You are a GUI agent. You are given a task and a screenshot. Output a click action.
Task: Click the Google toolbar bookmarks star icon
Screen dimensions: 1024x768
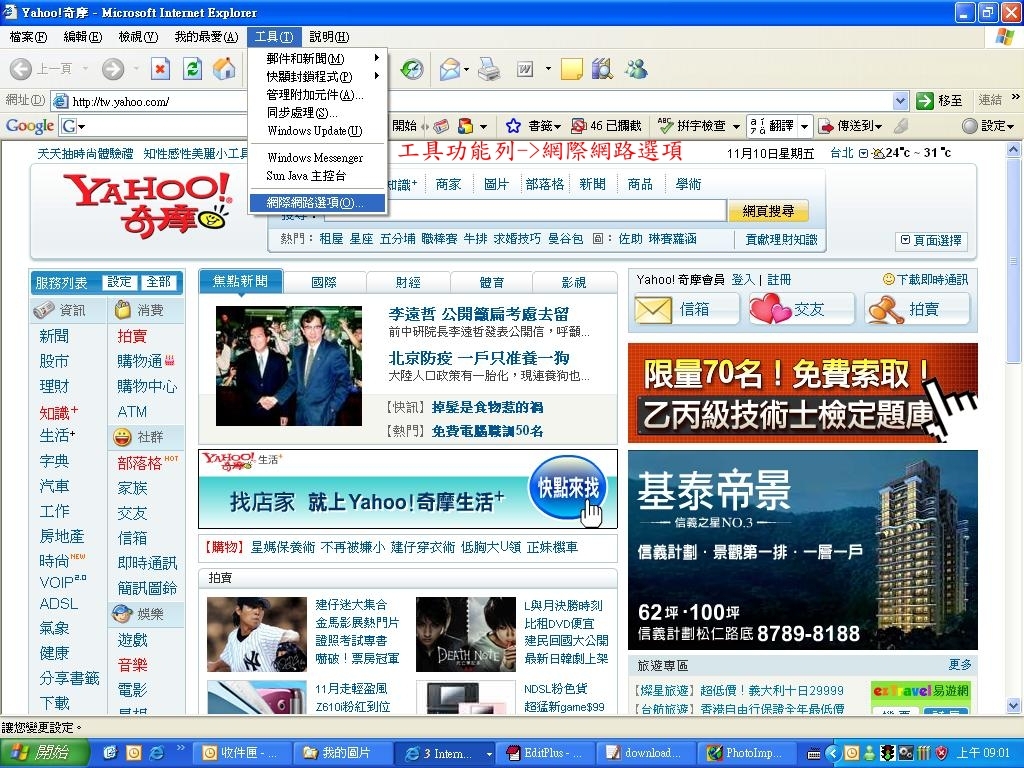coord(513,125)
